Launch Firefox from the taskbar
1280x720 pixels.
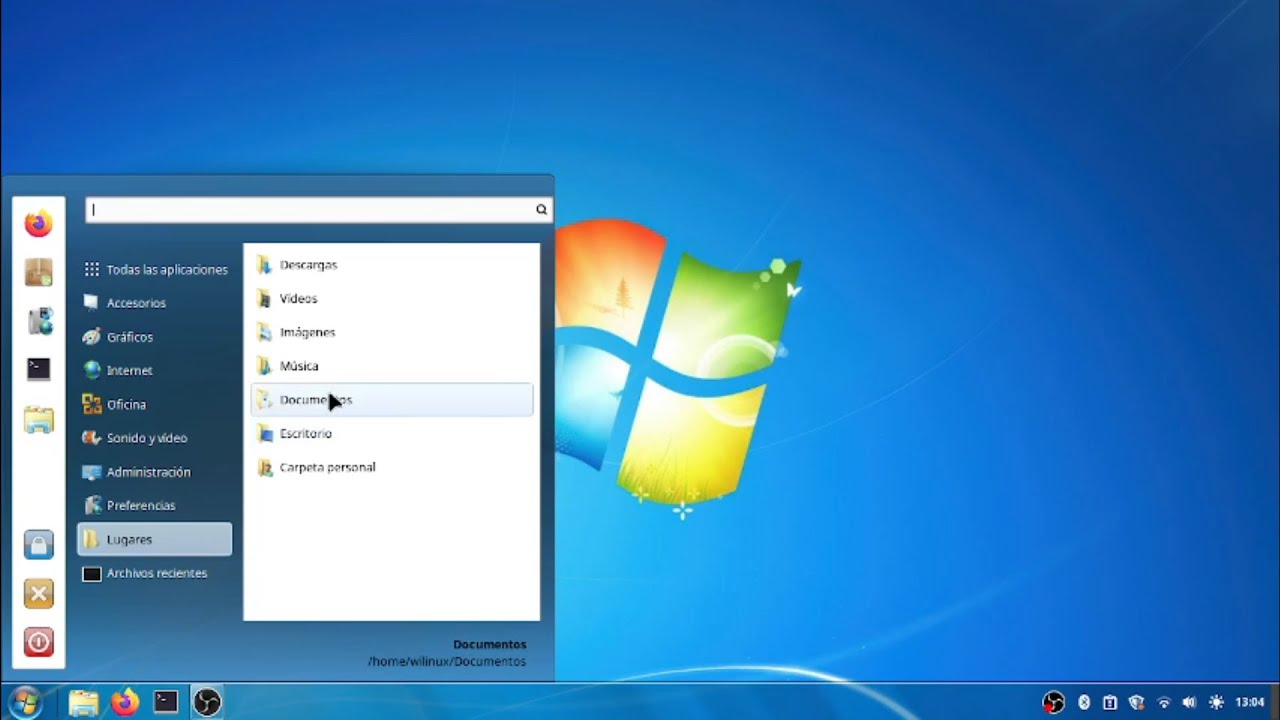coord(125,703)
